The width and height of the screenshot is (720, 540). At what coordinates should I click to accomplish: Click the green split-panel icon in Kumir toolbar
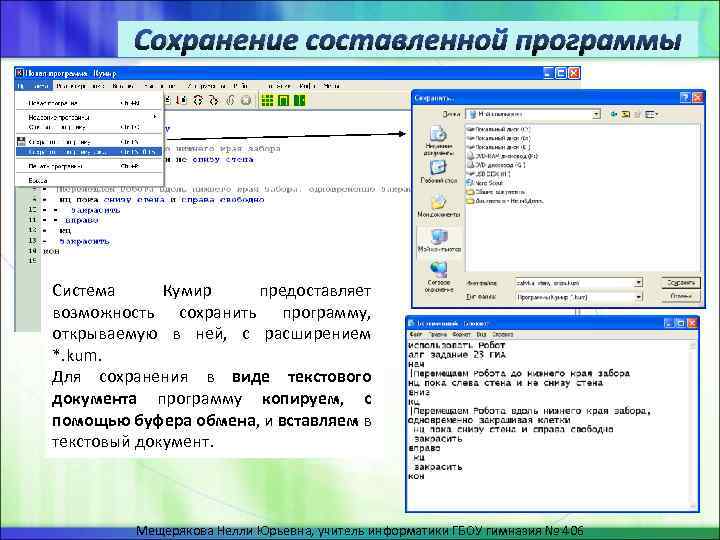click(299, 101)
